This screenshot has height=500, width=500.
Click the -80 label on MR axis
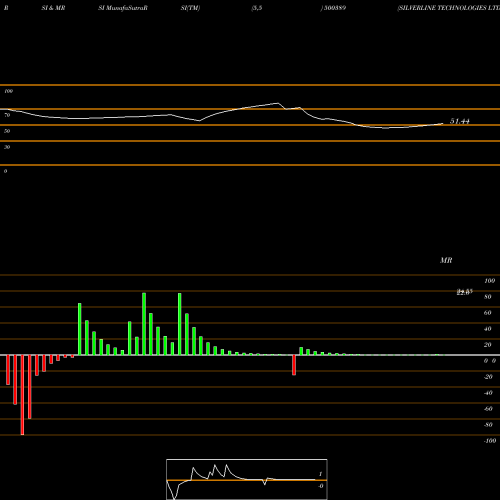488,425
